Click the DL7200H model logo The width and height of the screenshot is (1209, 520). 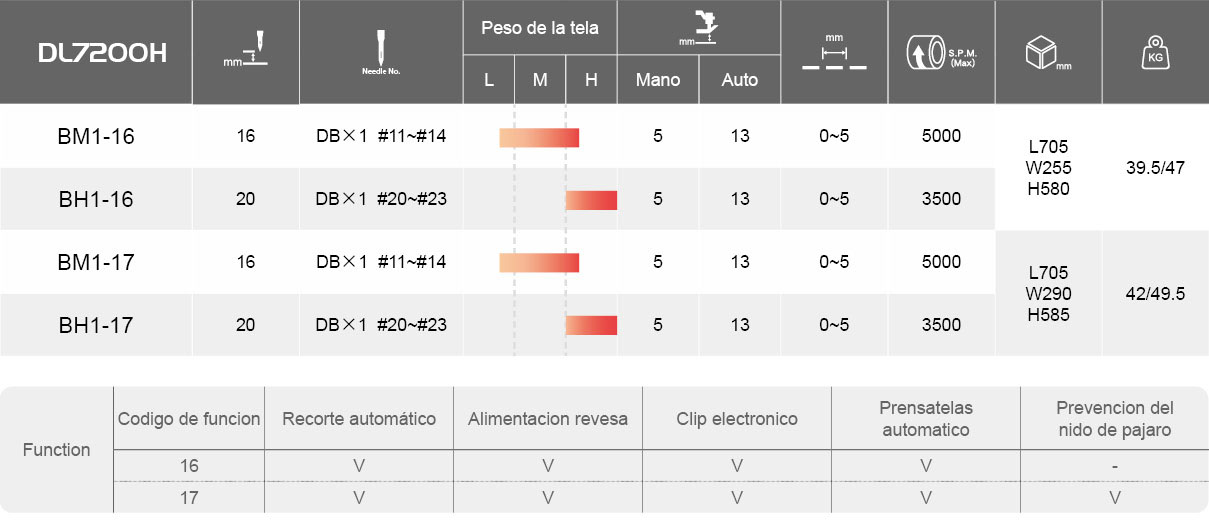pyautogui.click(x=102, y=53)
